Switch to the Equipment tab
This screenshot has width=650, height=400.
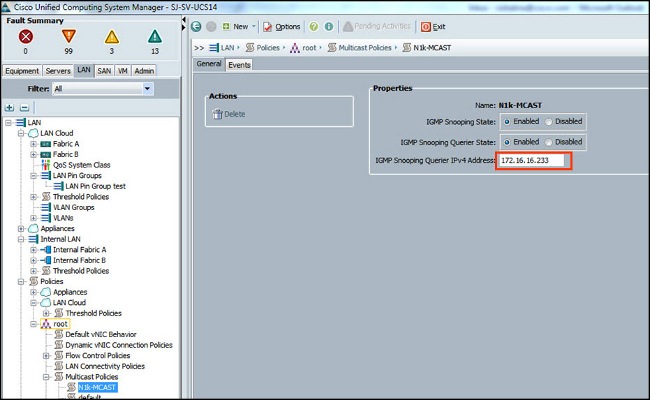click(x=22, y=71)
